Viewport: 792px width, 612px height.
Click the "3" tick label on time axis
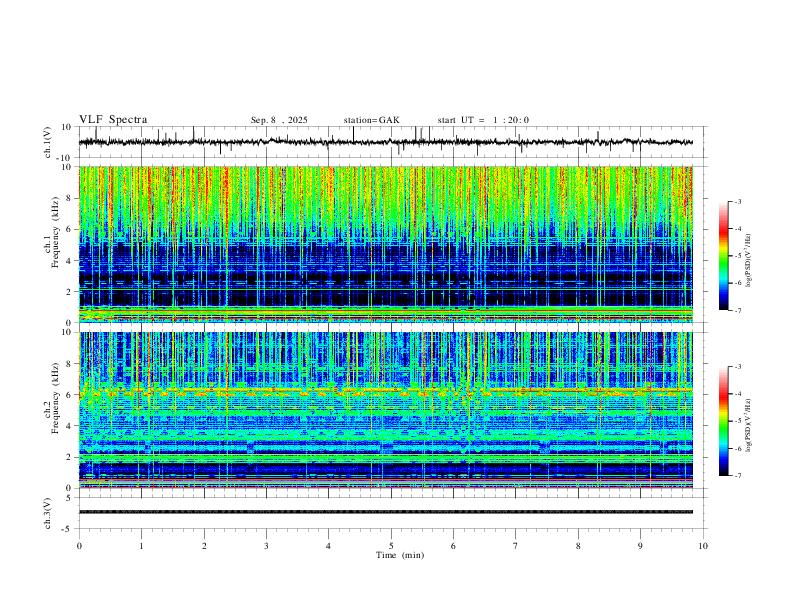pyautogui.click(x=266, y=546)
